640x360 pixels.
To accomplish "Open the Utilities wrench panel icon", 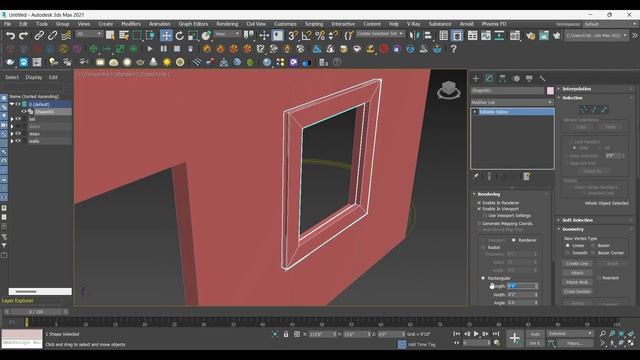I will pos(542,78).
